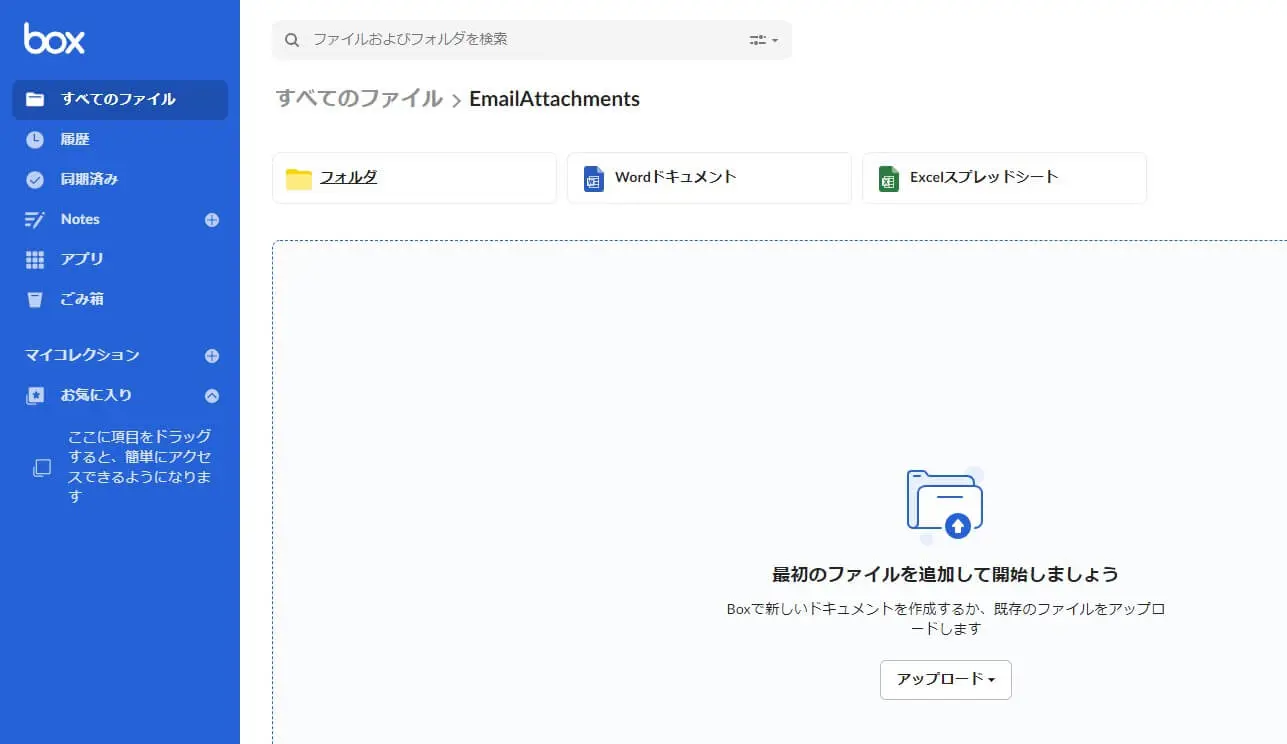1287x744 pixels.
Task: Click the search magnifier icon
Action: [x=292, y=40]
